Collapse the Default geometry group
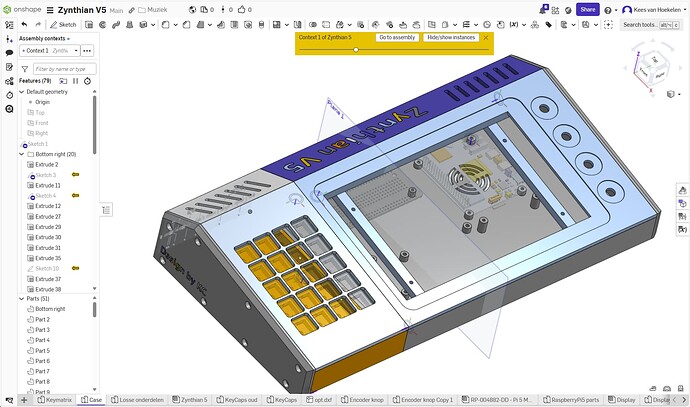The height and width of the screenshot is (407, 690). point(22,92)
